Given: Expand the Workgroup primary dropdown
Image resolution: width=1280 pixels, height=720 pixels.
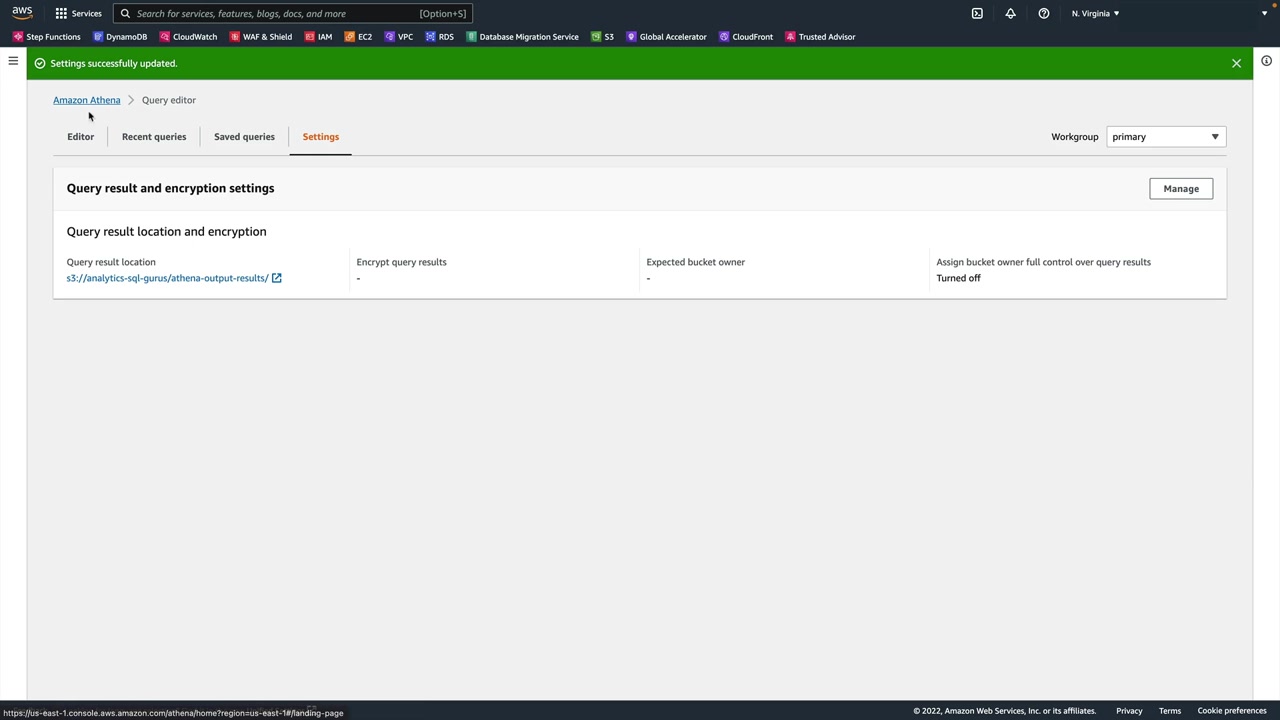Looking at the screenshot, I should 1166,137.
